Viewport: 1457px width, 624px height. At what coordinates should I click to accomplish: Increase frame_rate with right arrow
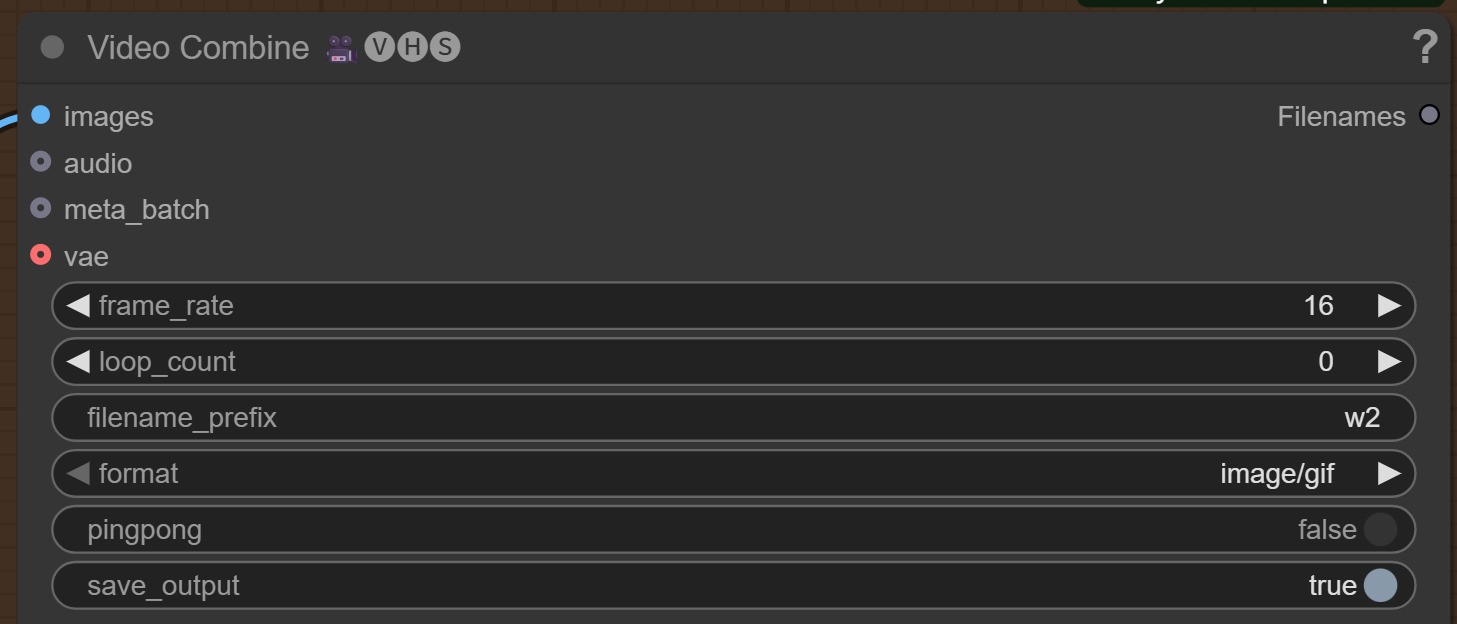pos(1389,305)
